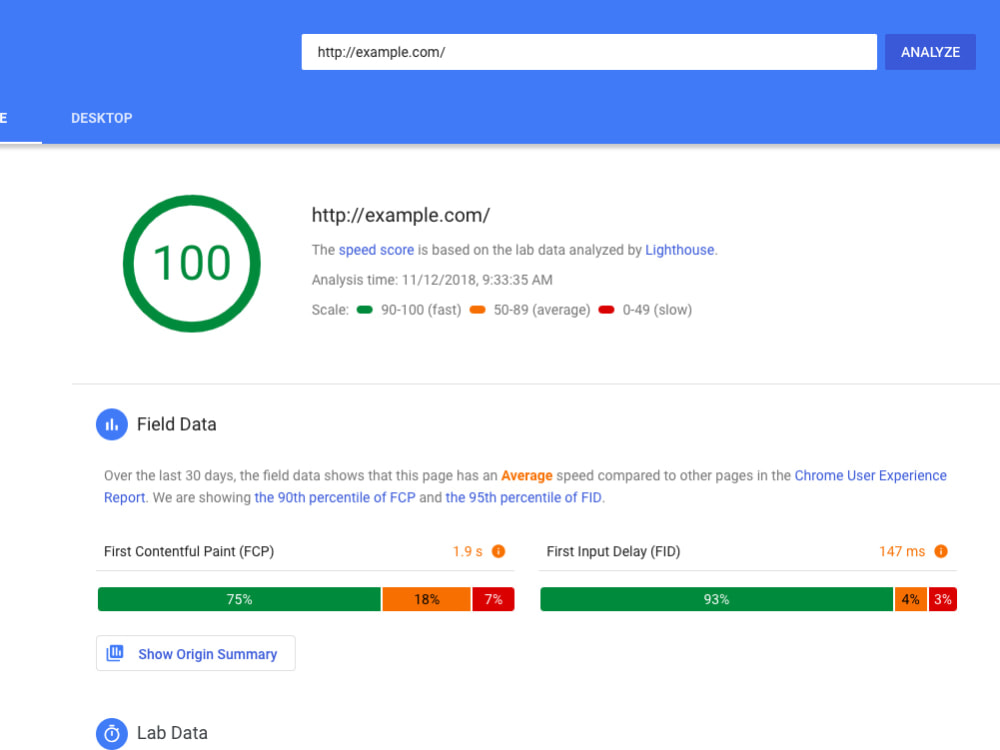Switch to the DESKTOP tab
The width and height of the screenshot is (1000, 750).
click(x=101, y=118)
